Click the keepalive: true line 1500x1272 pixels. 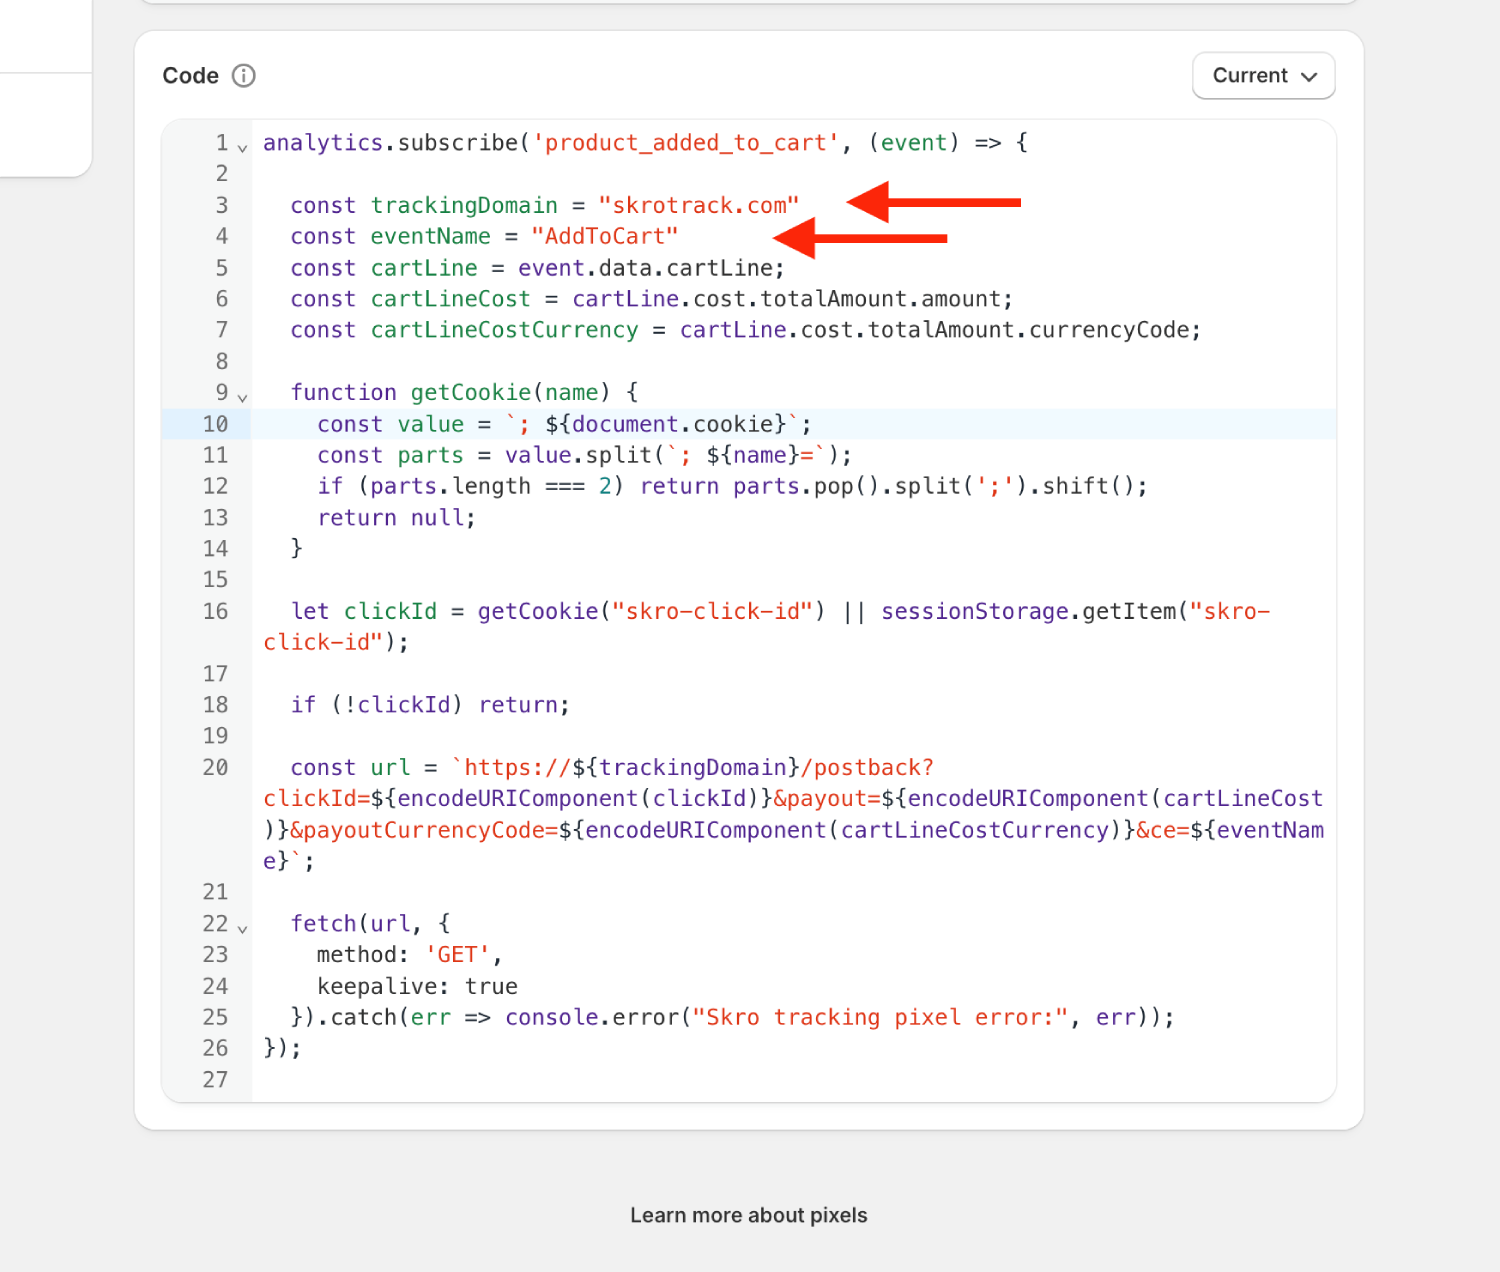(x=417, y=986)
